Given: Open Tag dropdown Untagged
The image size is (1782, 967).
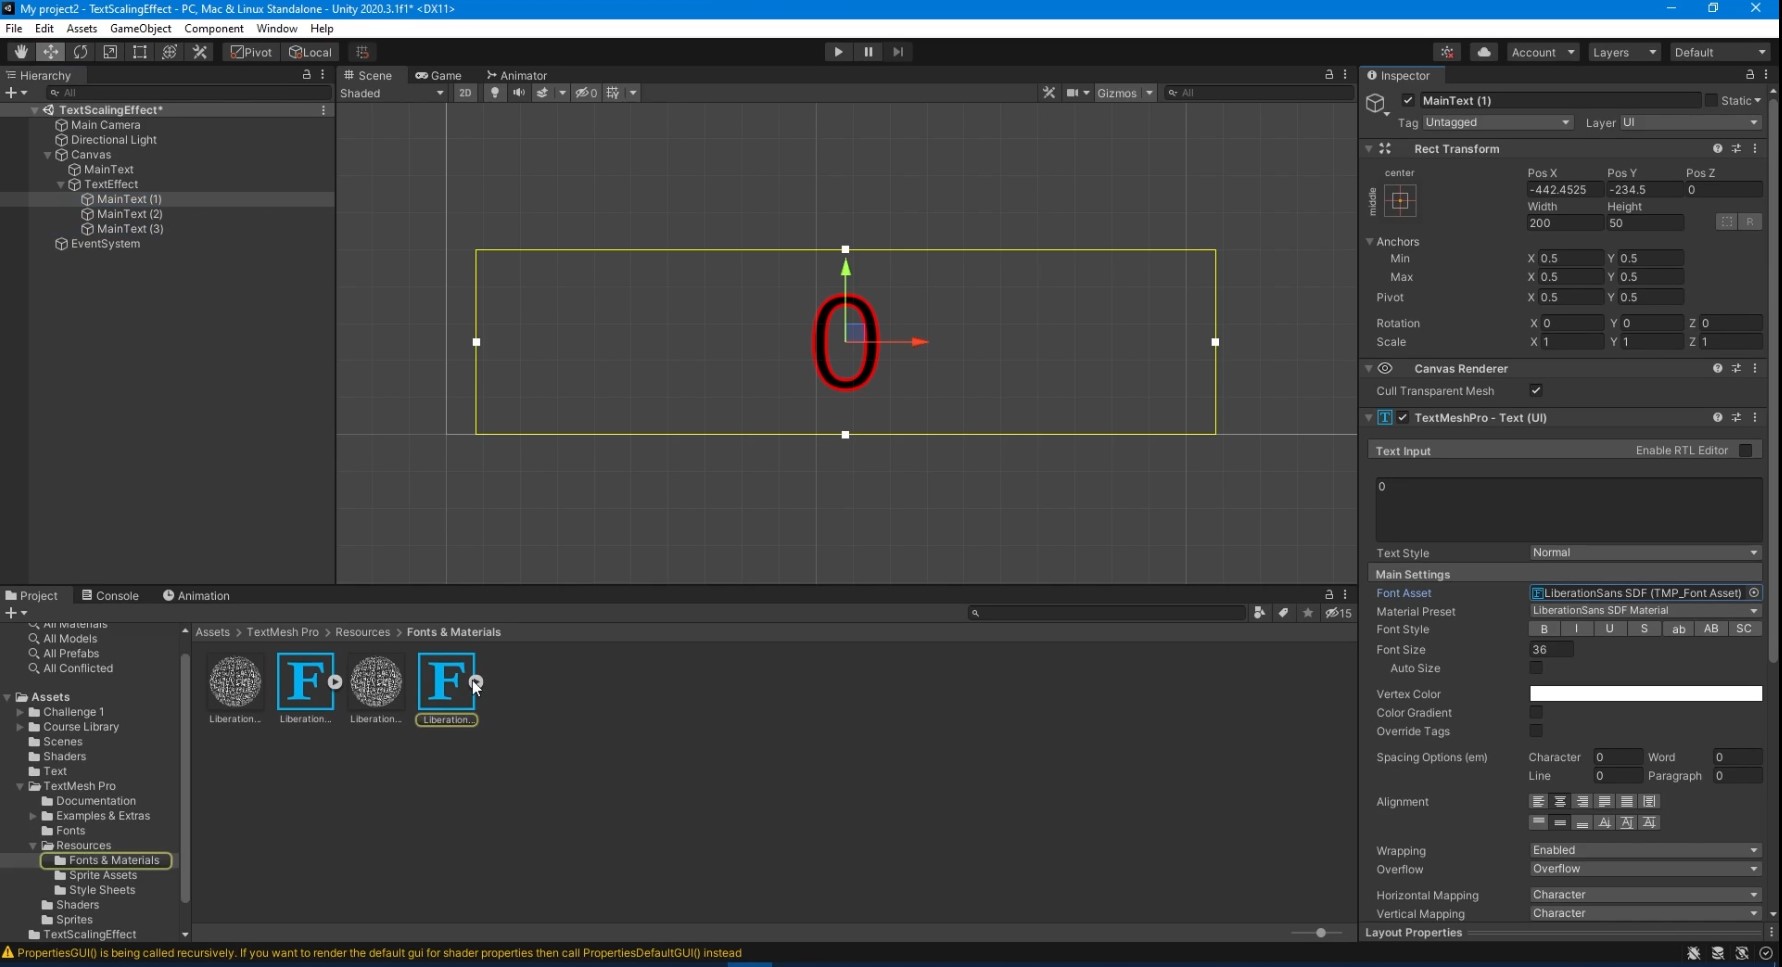Looking at the screenshot, I should click(x=1497, y=122).
